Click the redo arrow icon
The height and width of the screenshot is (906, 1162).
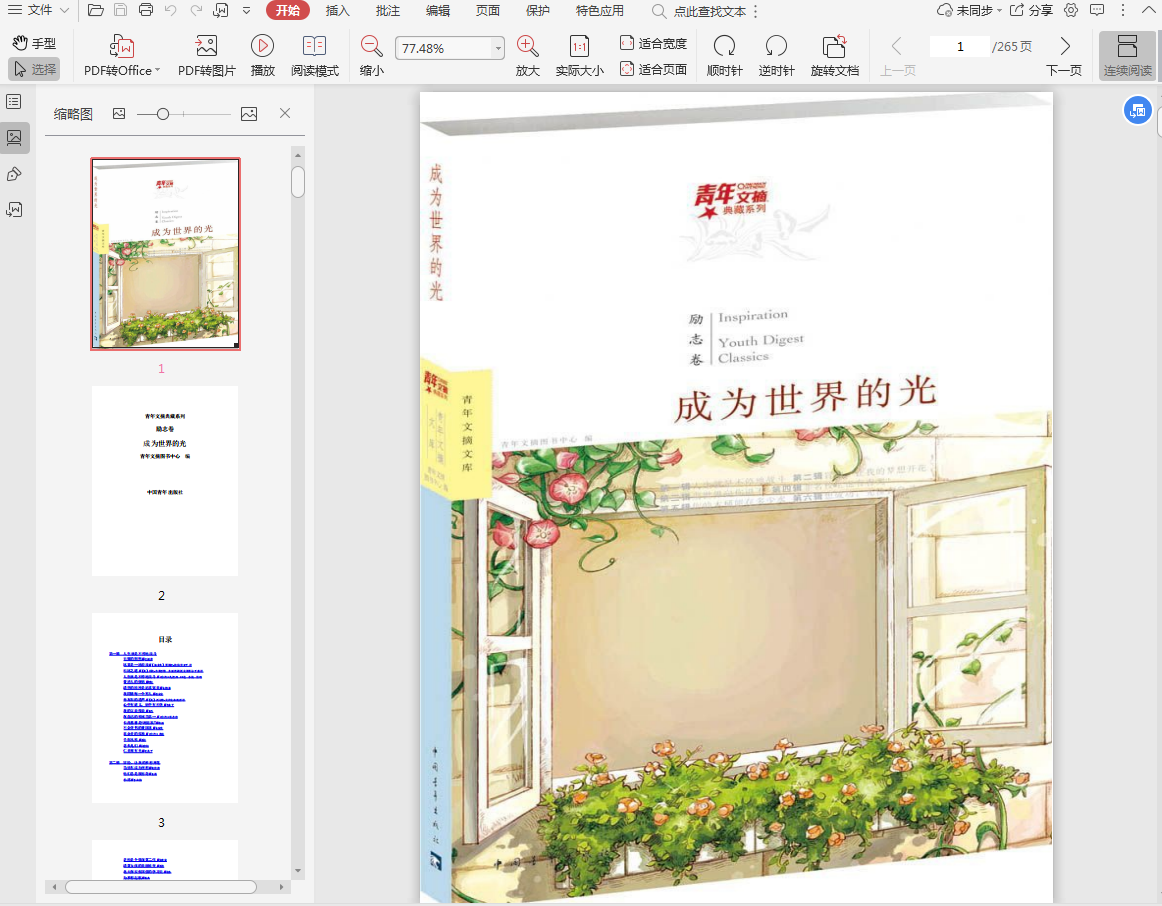click(x=196, y=10)
